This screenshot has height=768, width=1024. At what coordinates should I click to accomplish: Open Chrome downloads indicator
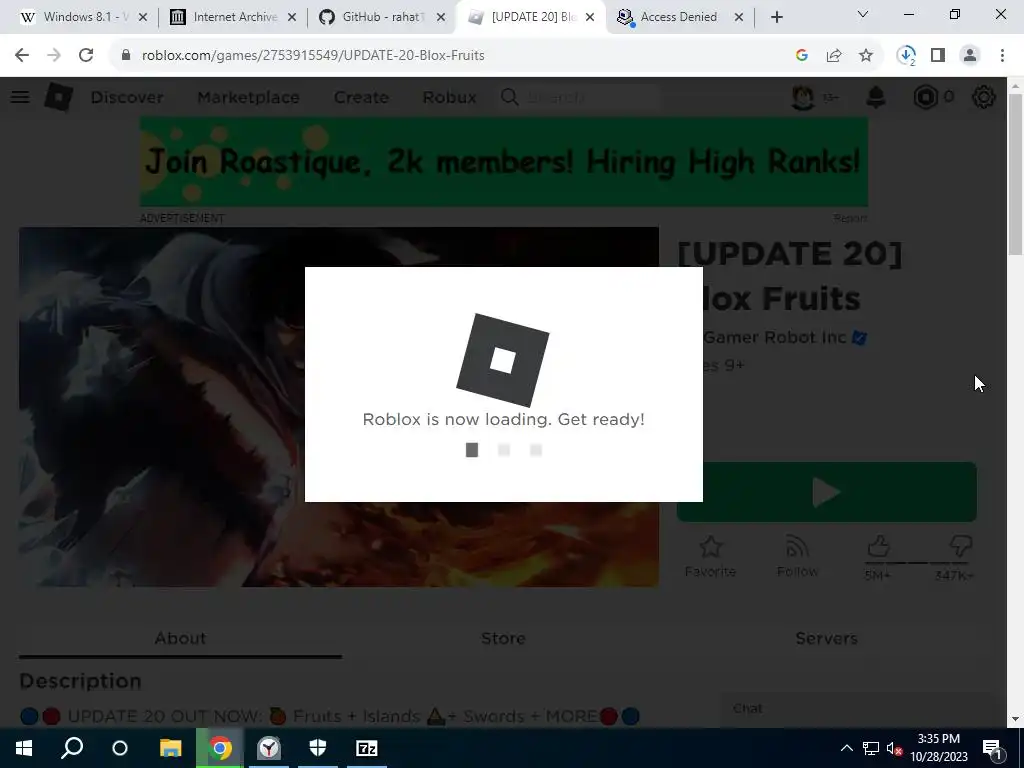906,56
